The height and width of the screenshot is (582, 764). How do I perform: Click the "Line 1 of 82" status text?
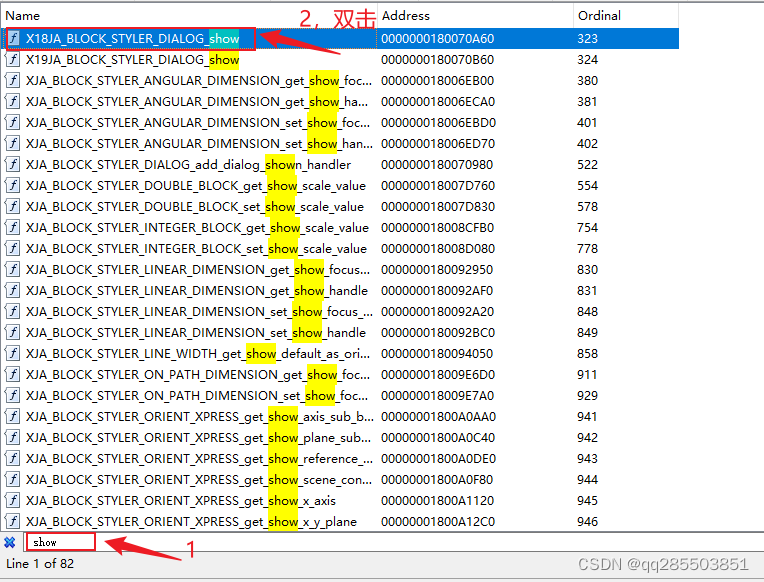coord(40,564)
